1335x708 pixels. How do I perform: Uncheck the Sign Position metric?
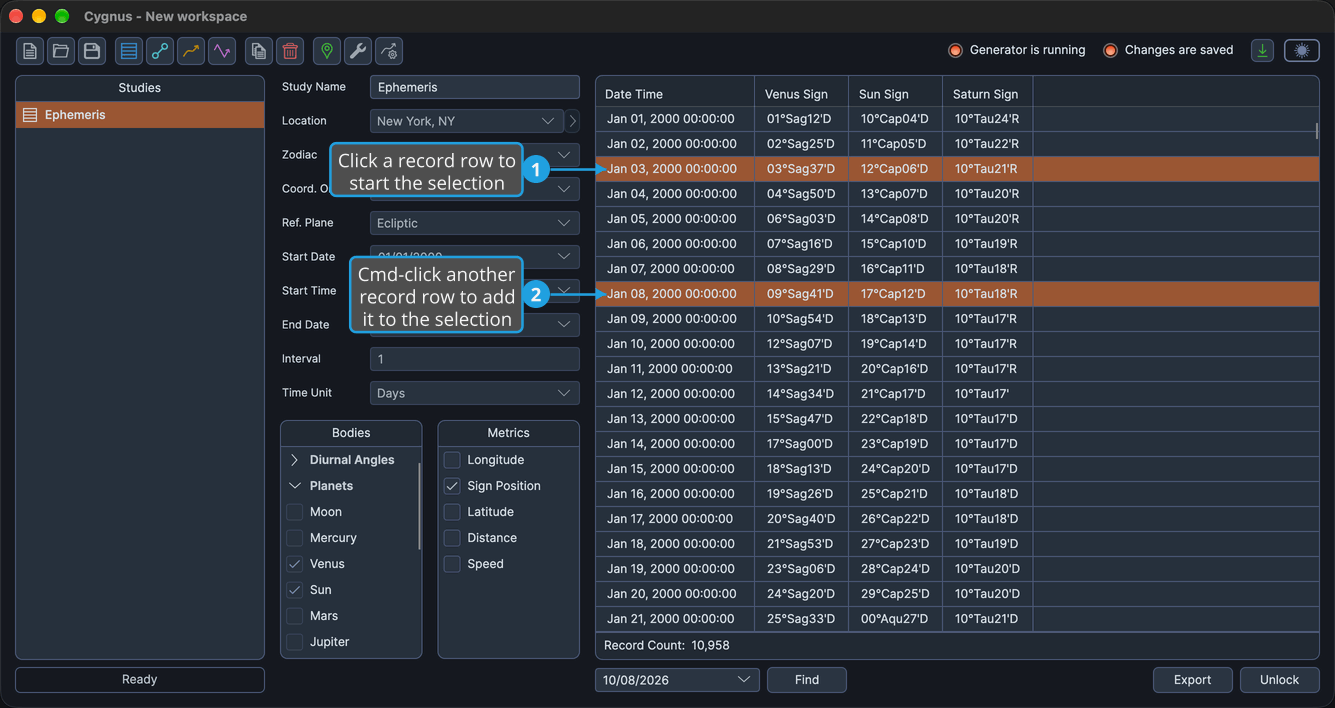click(x=452, y=486)
